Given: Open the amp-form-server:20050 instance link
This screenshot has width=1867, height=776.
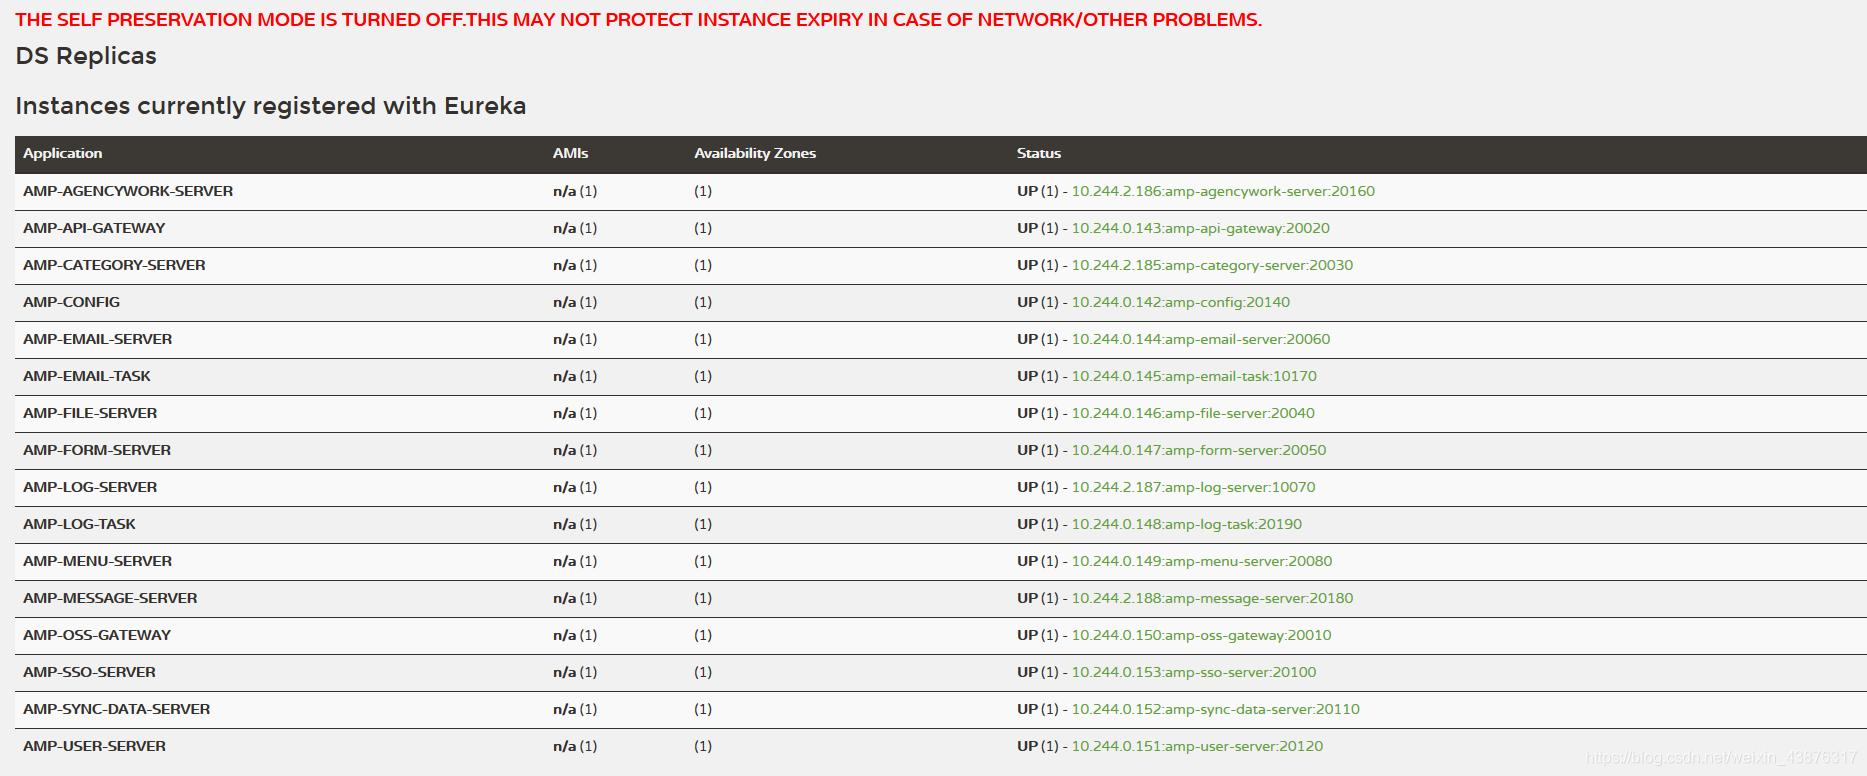Looking at the screenshot, I should click(1199, 450).
